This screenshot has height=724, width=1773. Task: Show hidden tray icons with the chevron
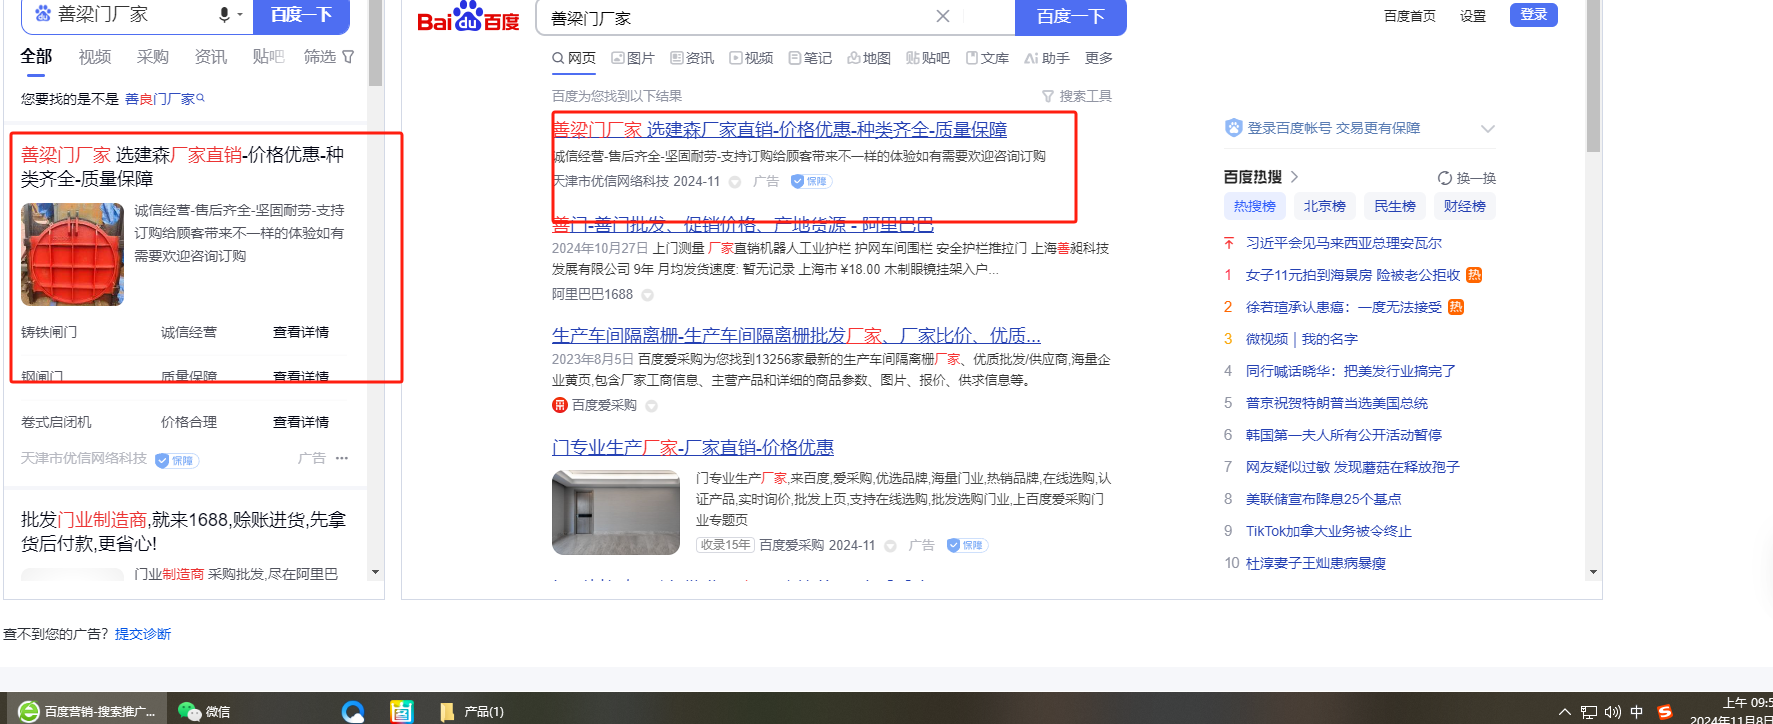tap(1565, 712)
